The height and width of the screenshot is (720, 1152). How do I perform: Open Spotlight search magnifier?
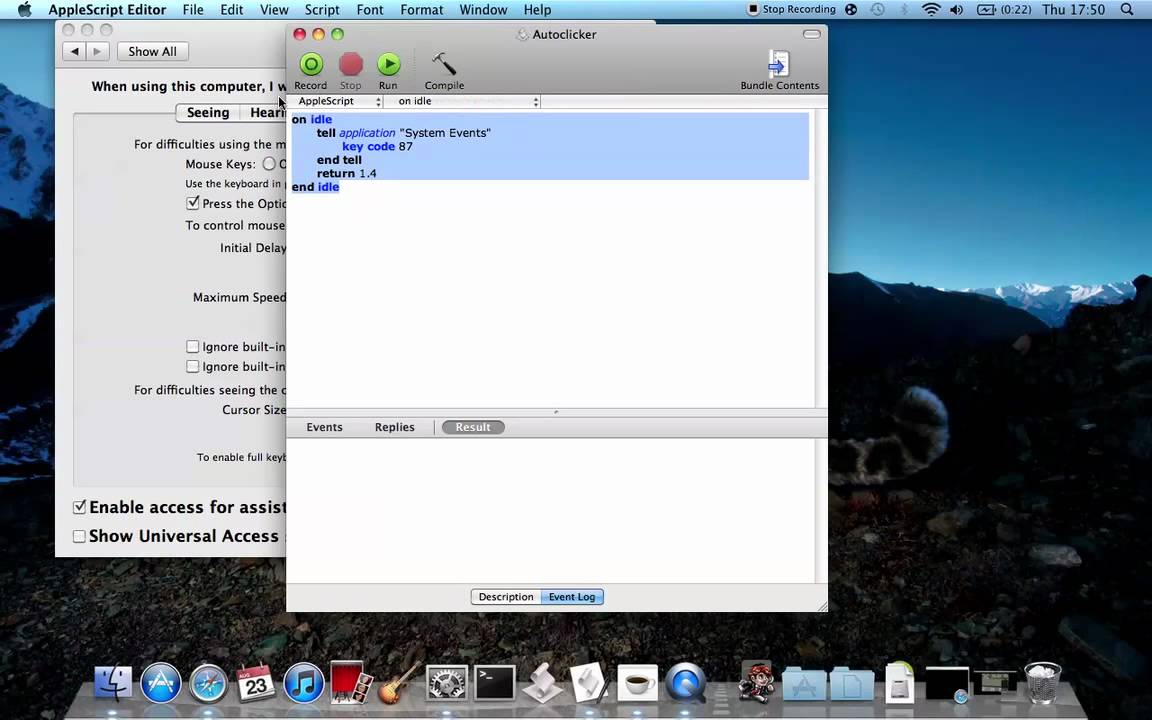(x=1127, y=10)
